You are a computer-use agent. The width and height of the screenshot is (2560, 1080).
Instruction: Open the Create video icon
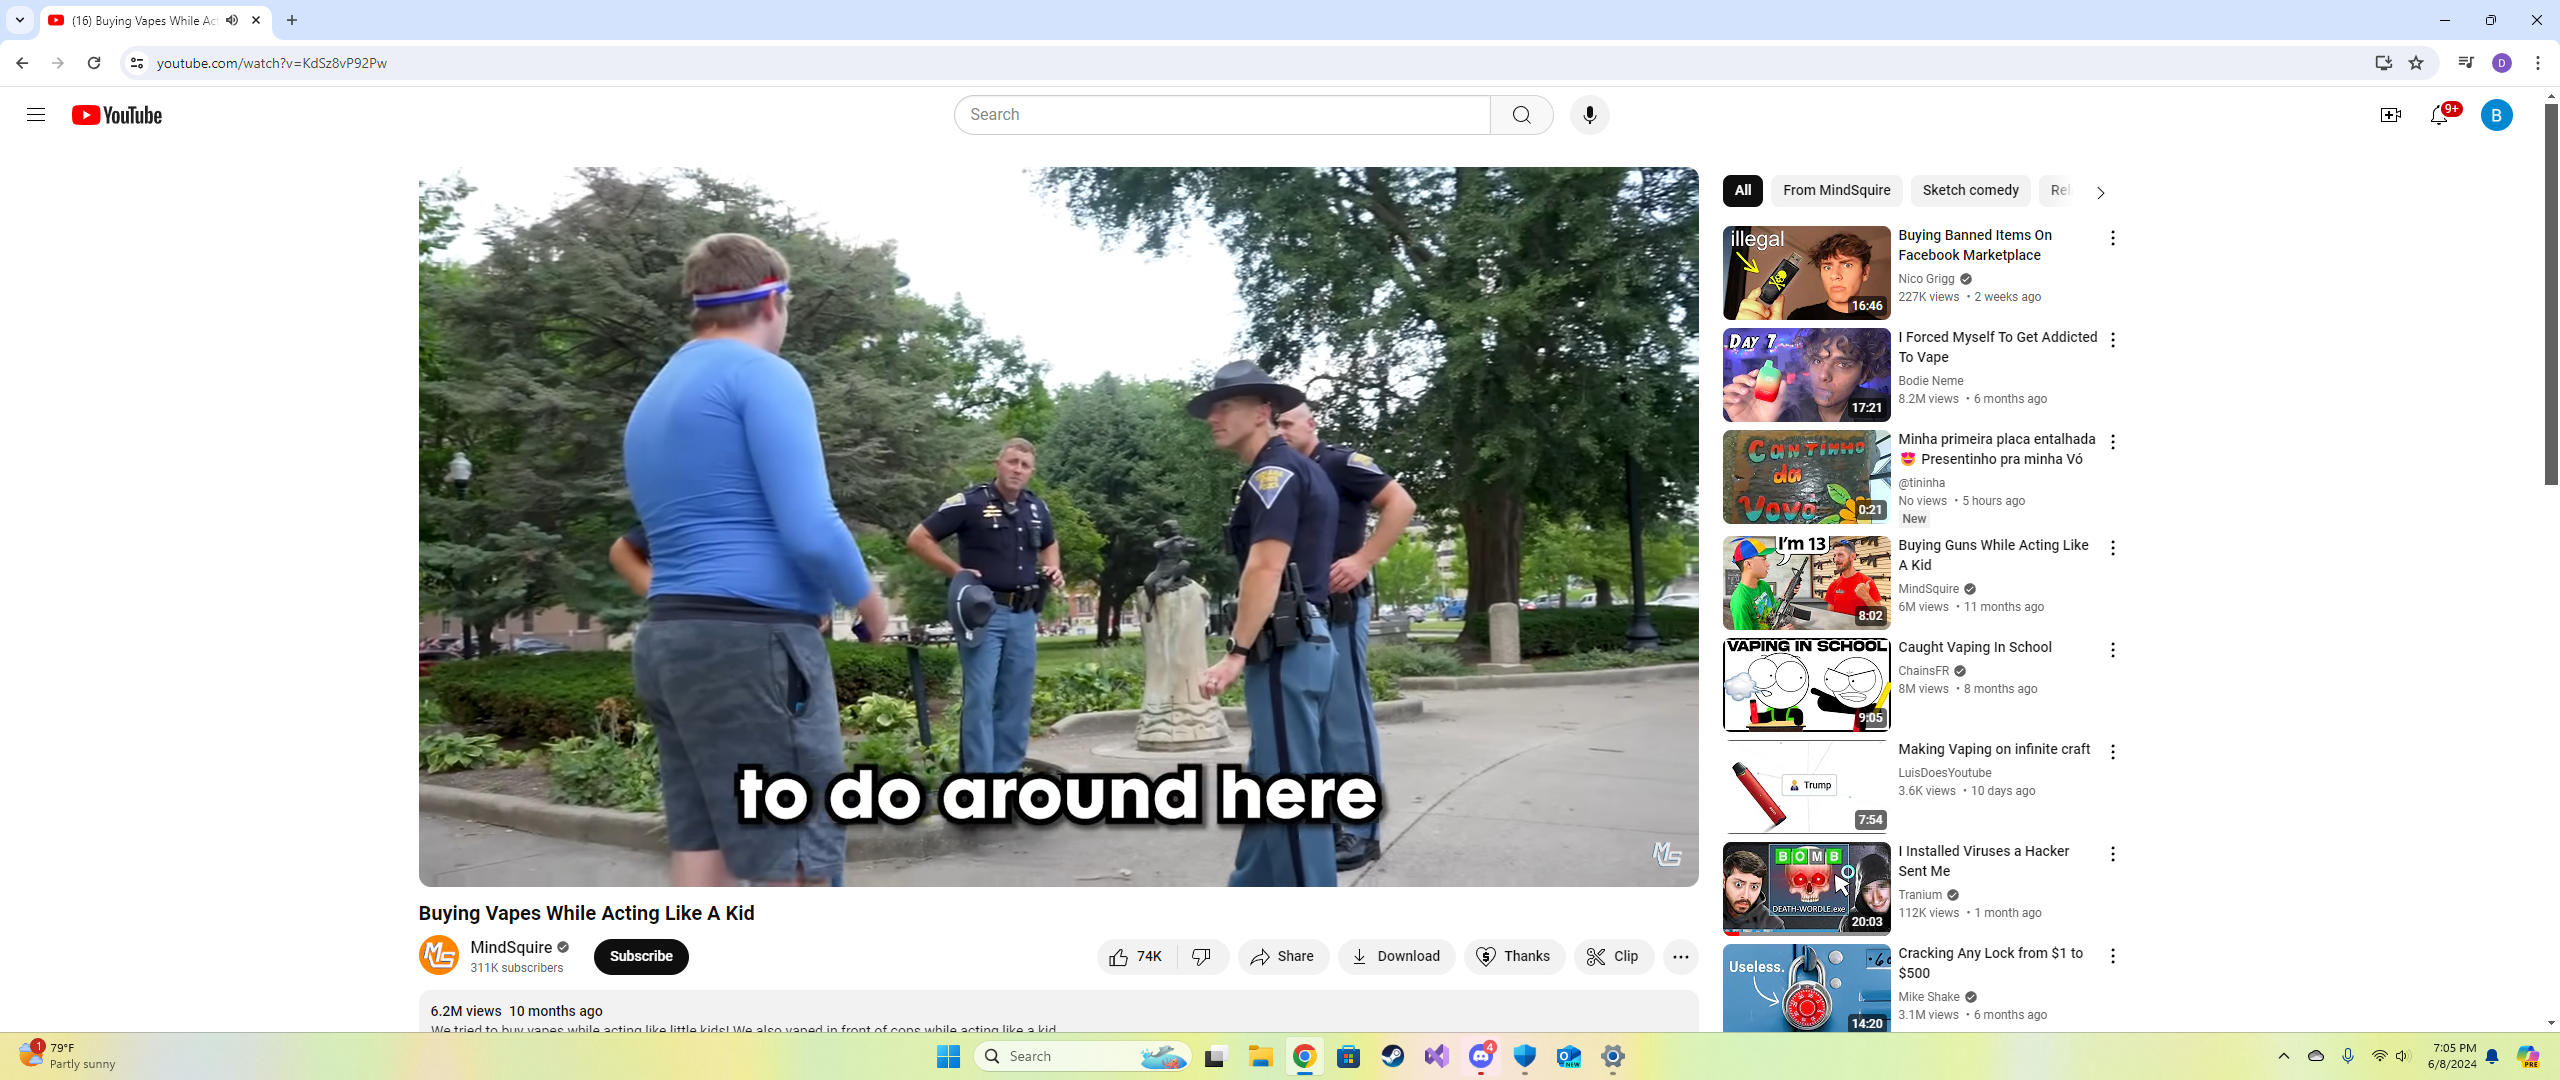[2390, 115]
